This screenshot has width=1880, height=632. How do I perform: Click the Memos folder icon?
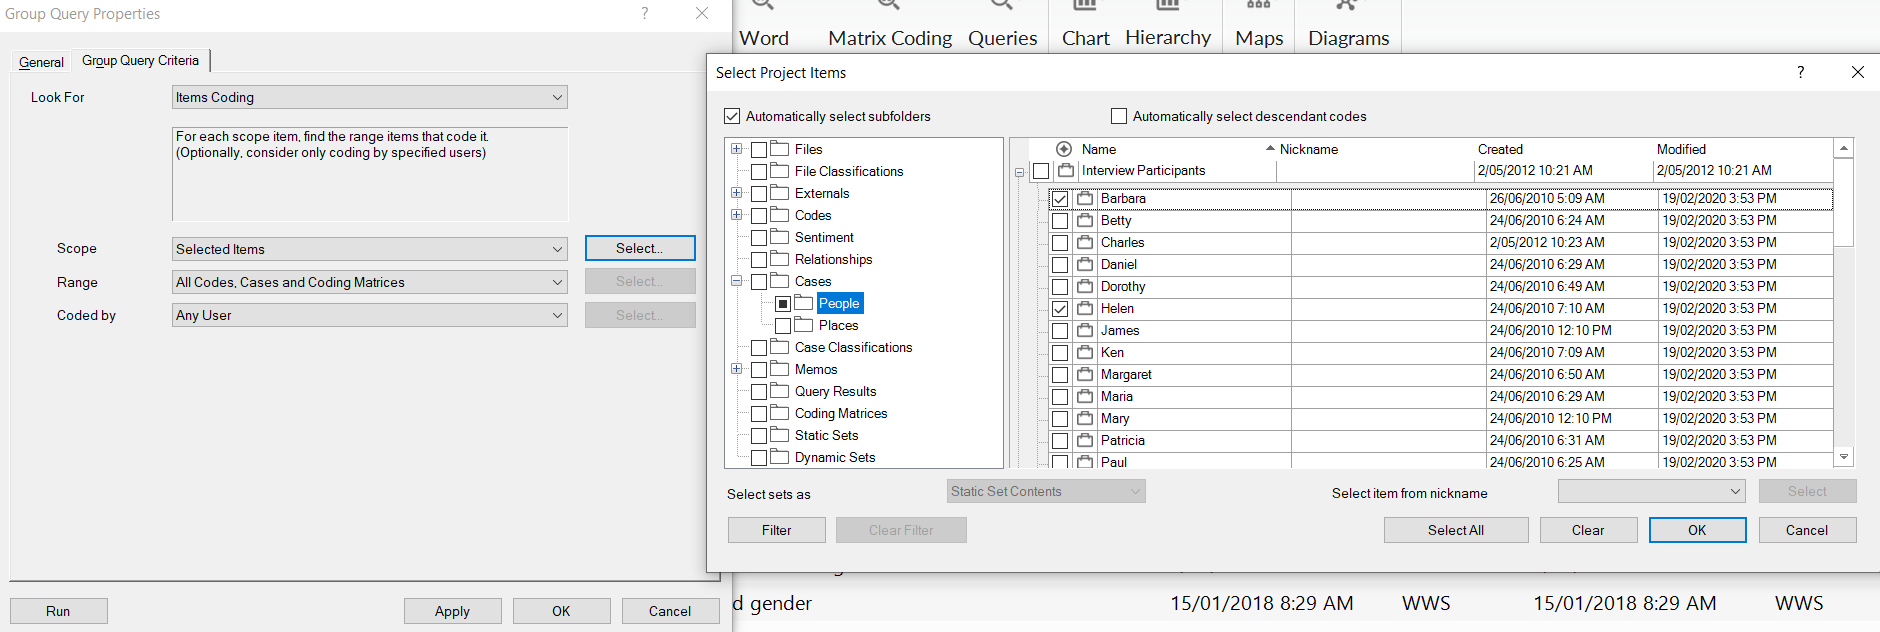780,369
